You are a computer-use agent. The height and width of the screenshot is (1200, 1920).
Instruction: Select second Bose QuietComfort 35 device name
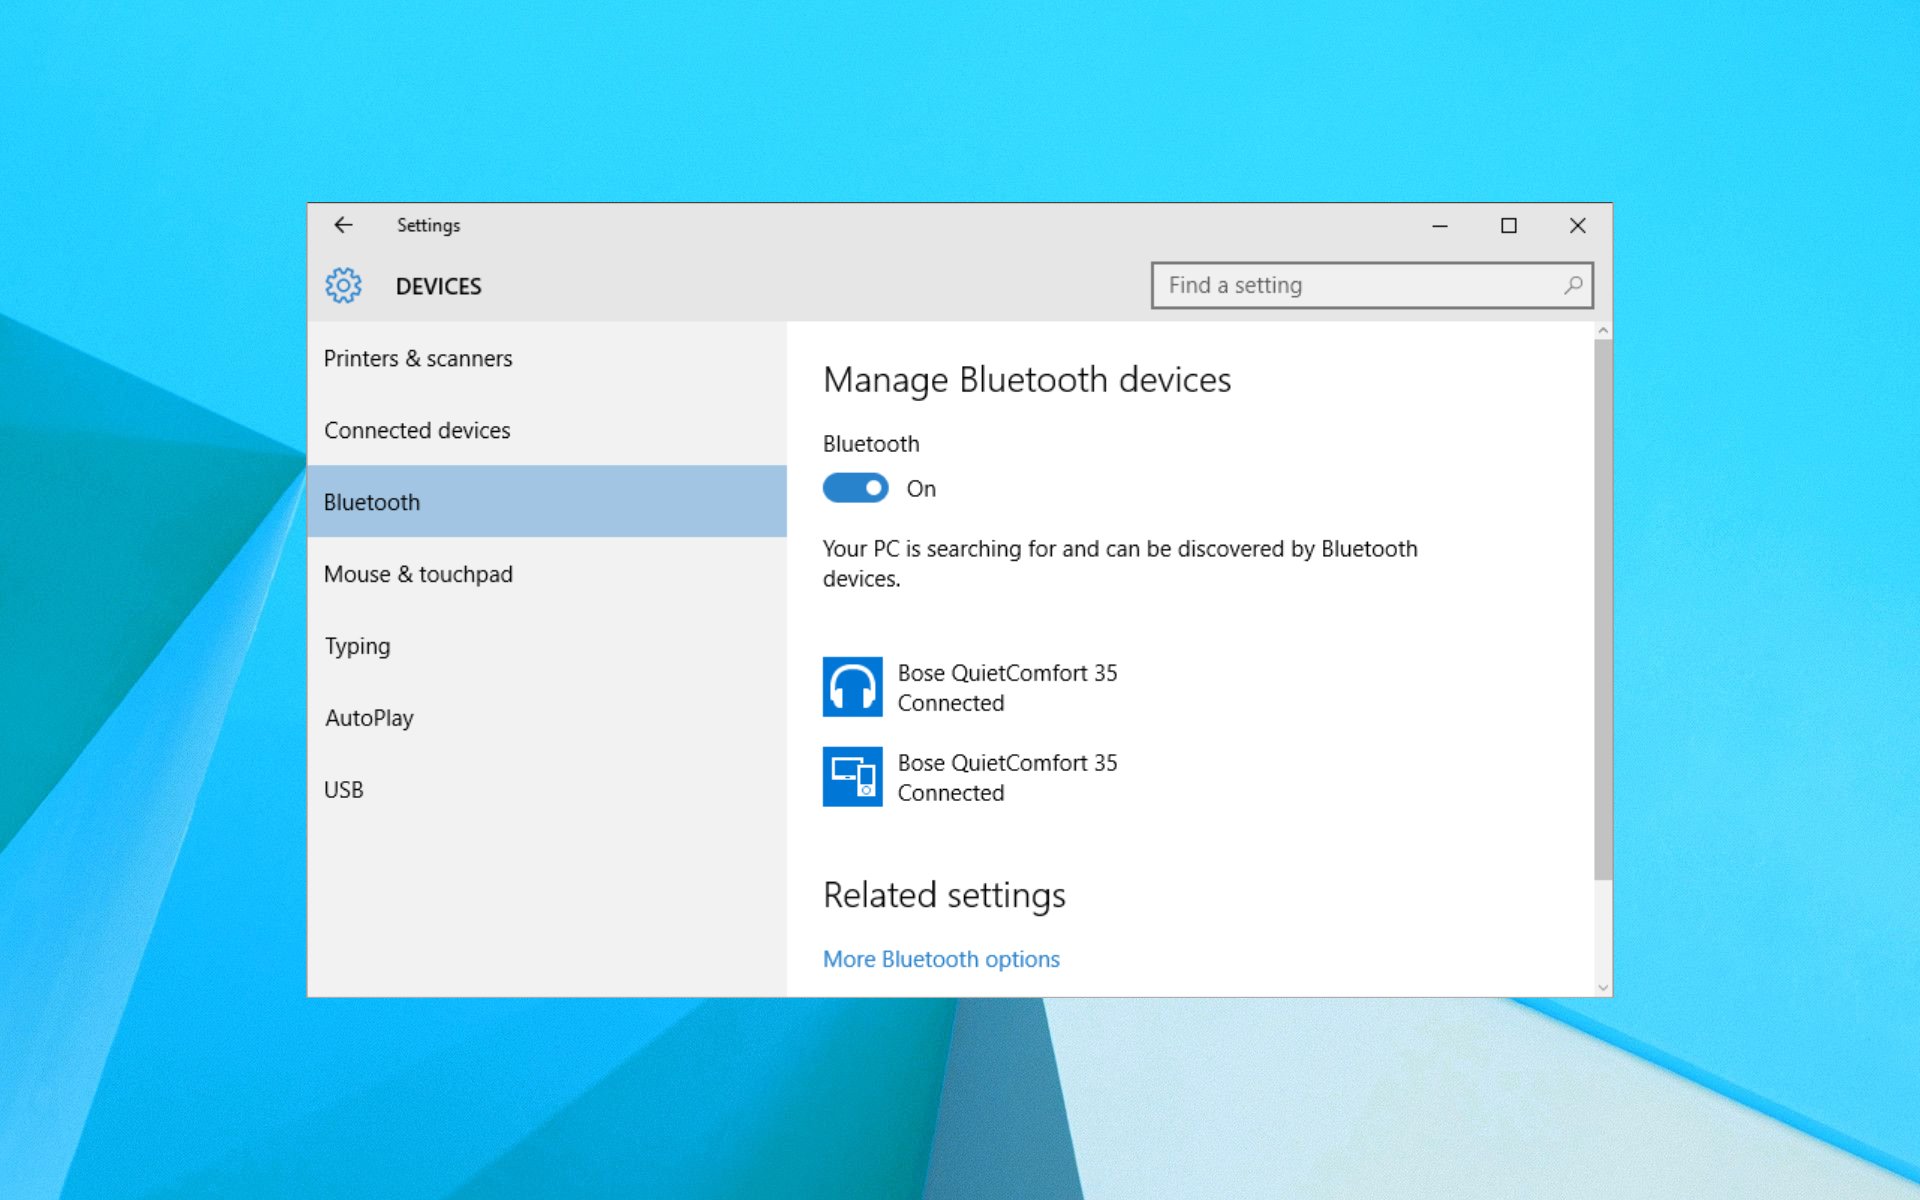[x=1007, y=763]
